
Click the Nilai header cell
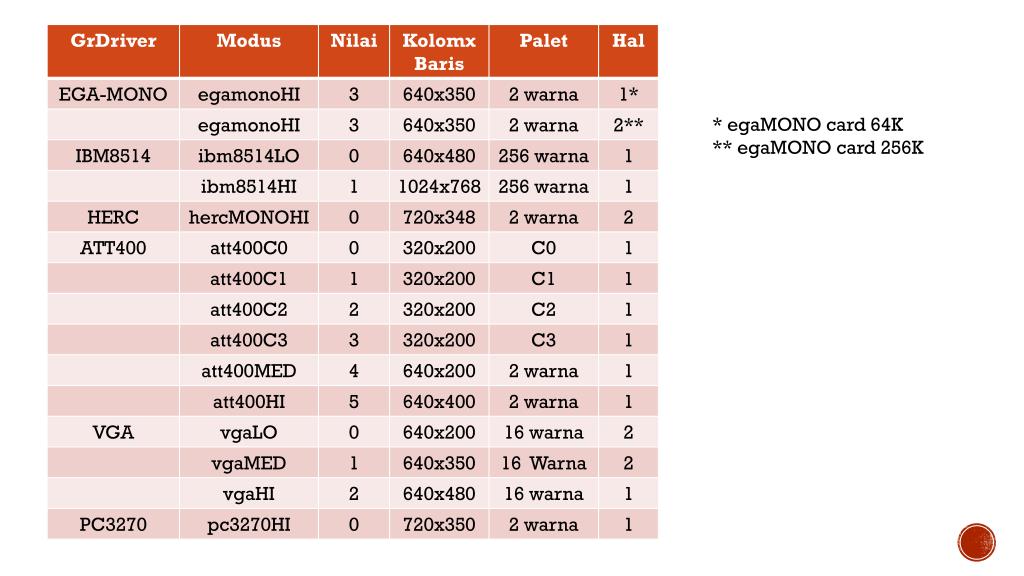tap(354, 52)
